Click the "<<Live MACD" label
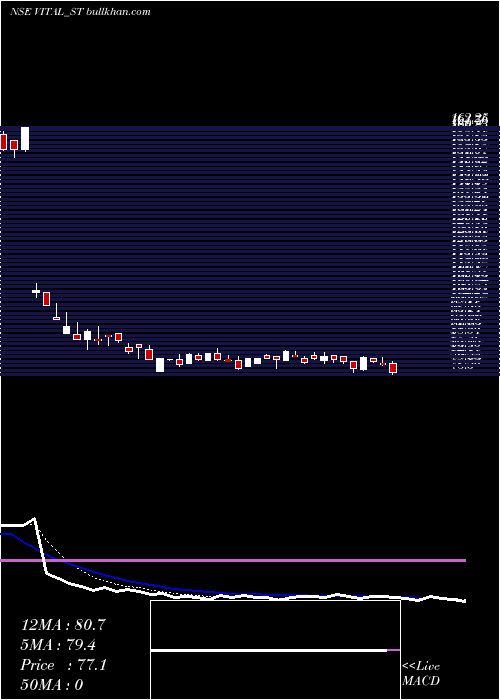The image size is (500, 700). click(421, 673)
